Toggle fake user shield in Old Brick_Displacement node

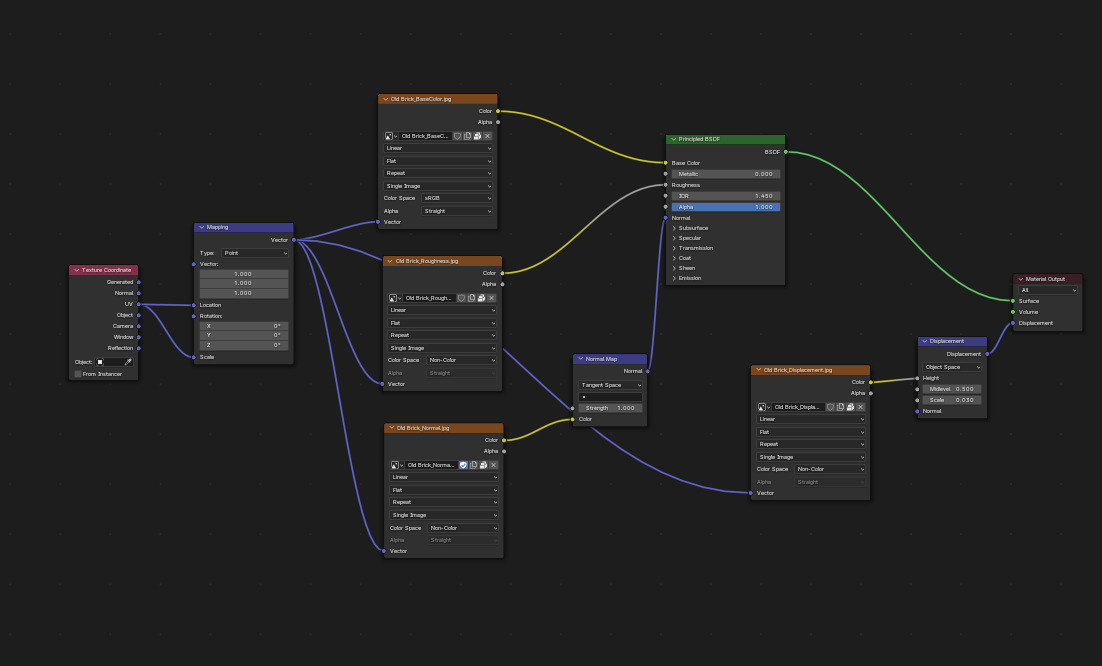pyautogui.click(x=830, y=407)
